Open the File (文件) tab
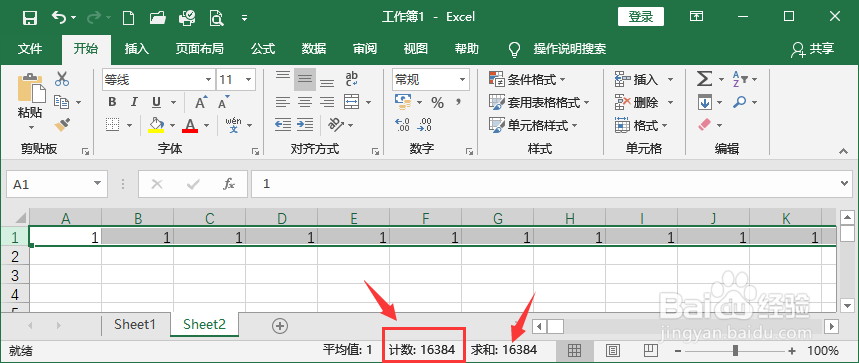The width and height of the screenshot is (859, 363). pyautogui.click(x=30, y=49)
